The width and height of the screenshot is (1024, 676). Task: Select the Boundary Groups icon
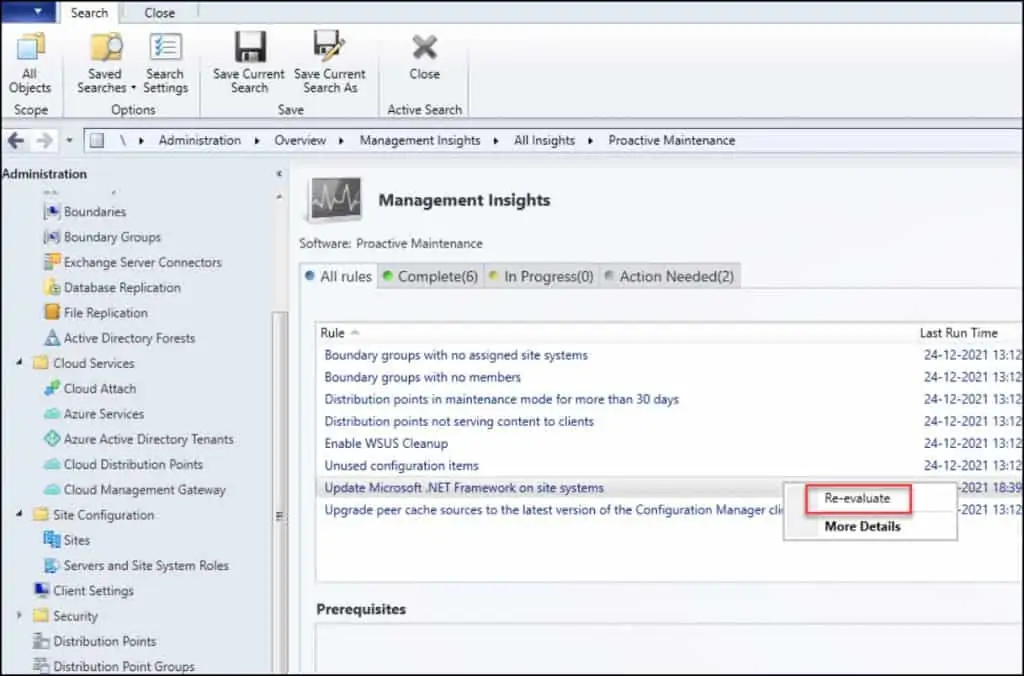tap(52, 237)
